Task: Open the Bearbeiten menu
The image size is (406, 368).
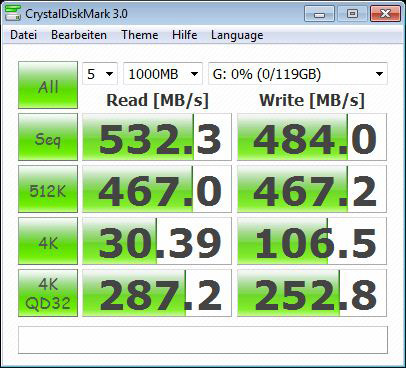Action: coord(79,35)
